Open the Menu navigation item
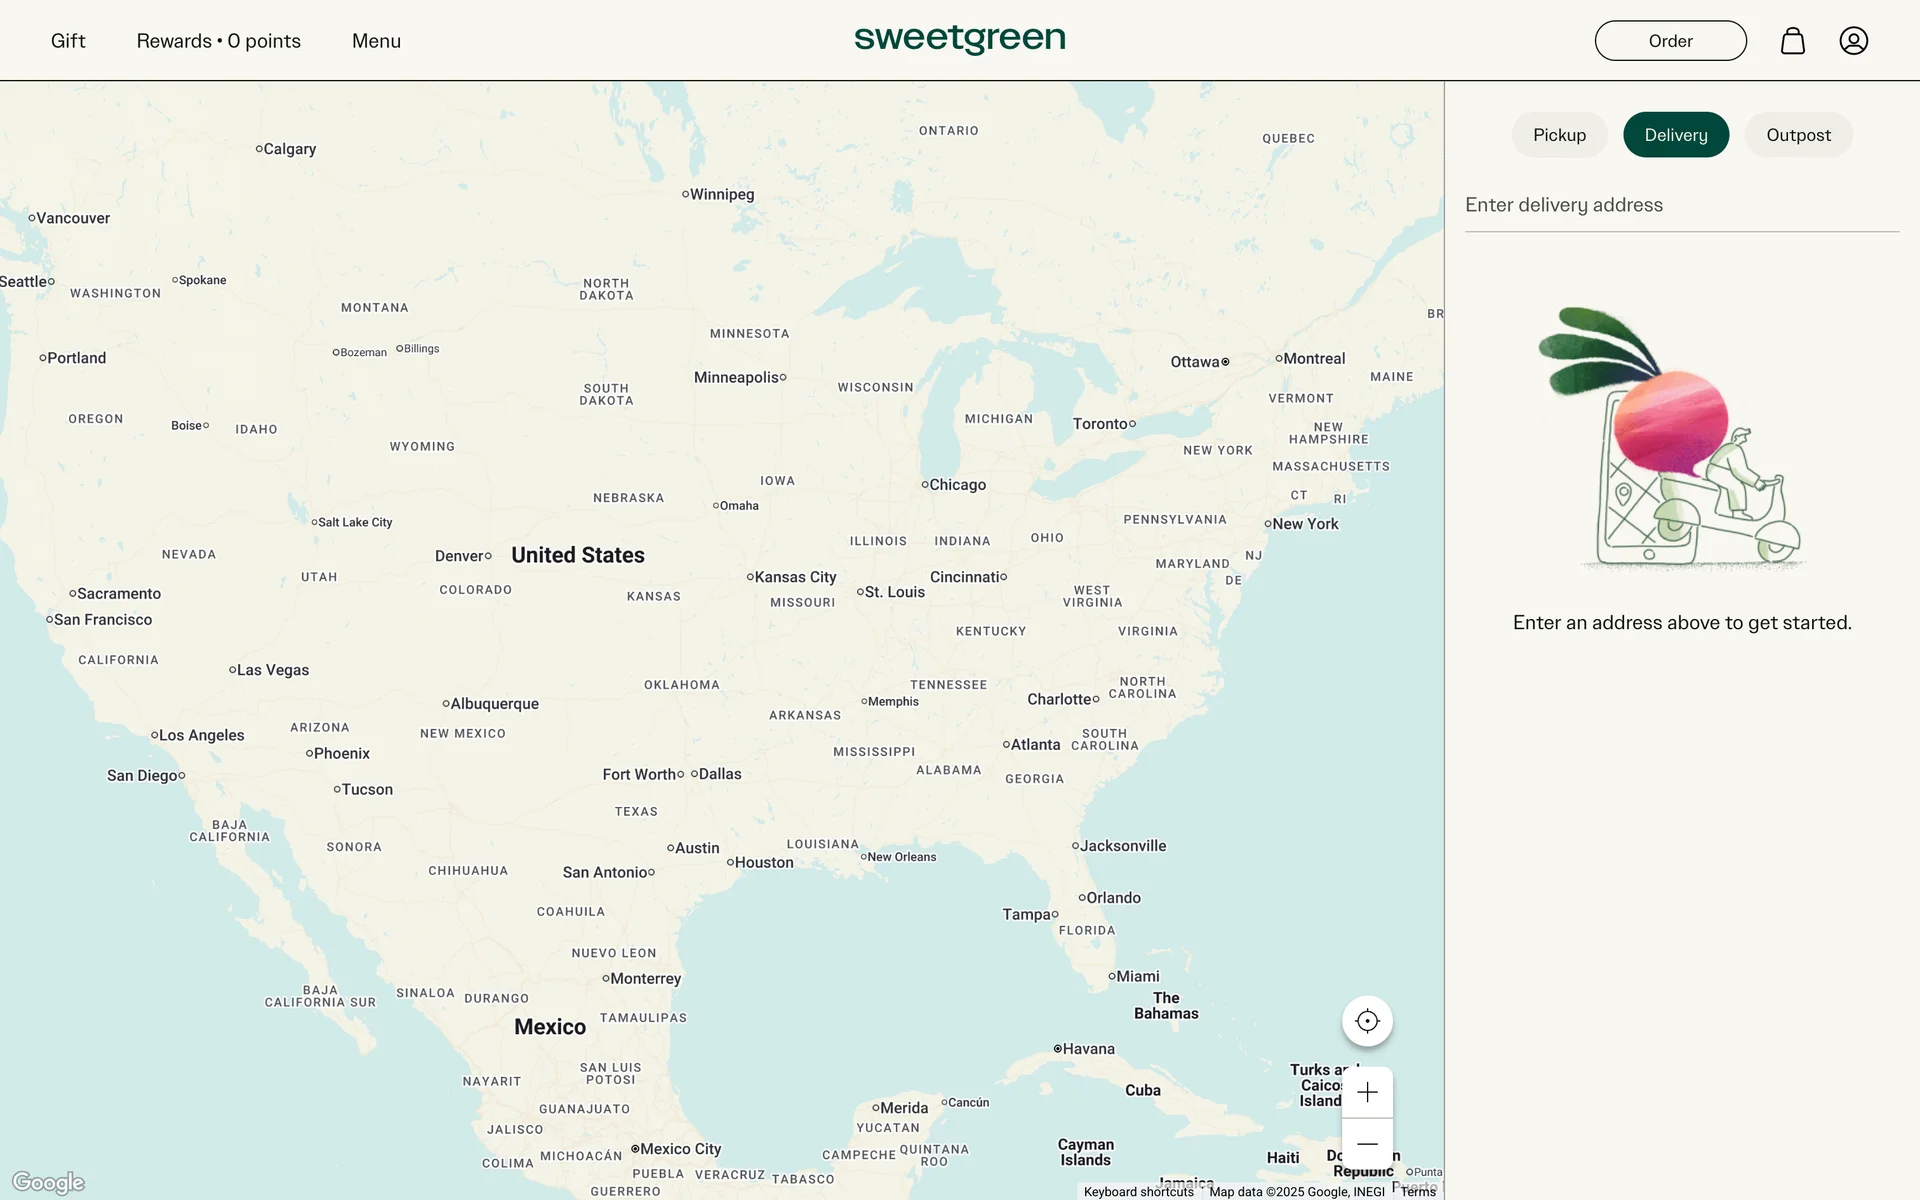The height and width of the screenshot is (1200, 1920). (x=376, y=41)
